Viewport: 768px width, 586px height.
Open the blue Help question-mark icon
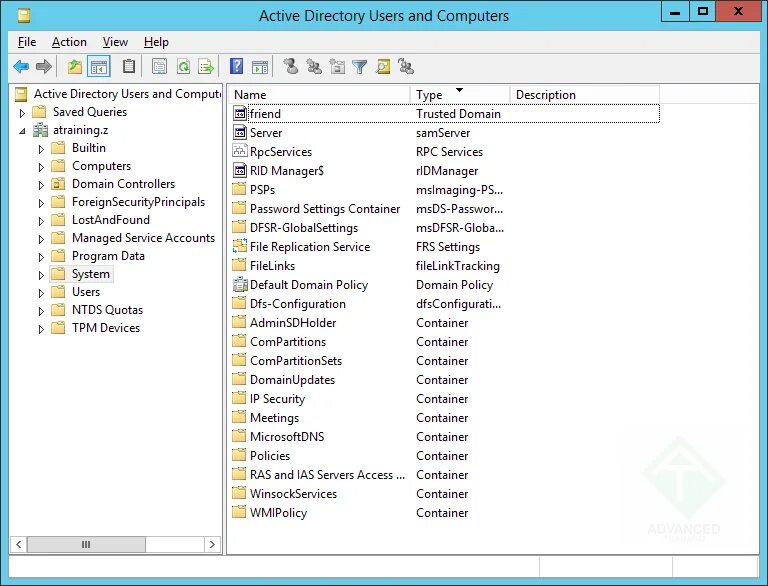237,66
